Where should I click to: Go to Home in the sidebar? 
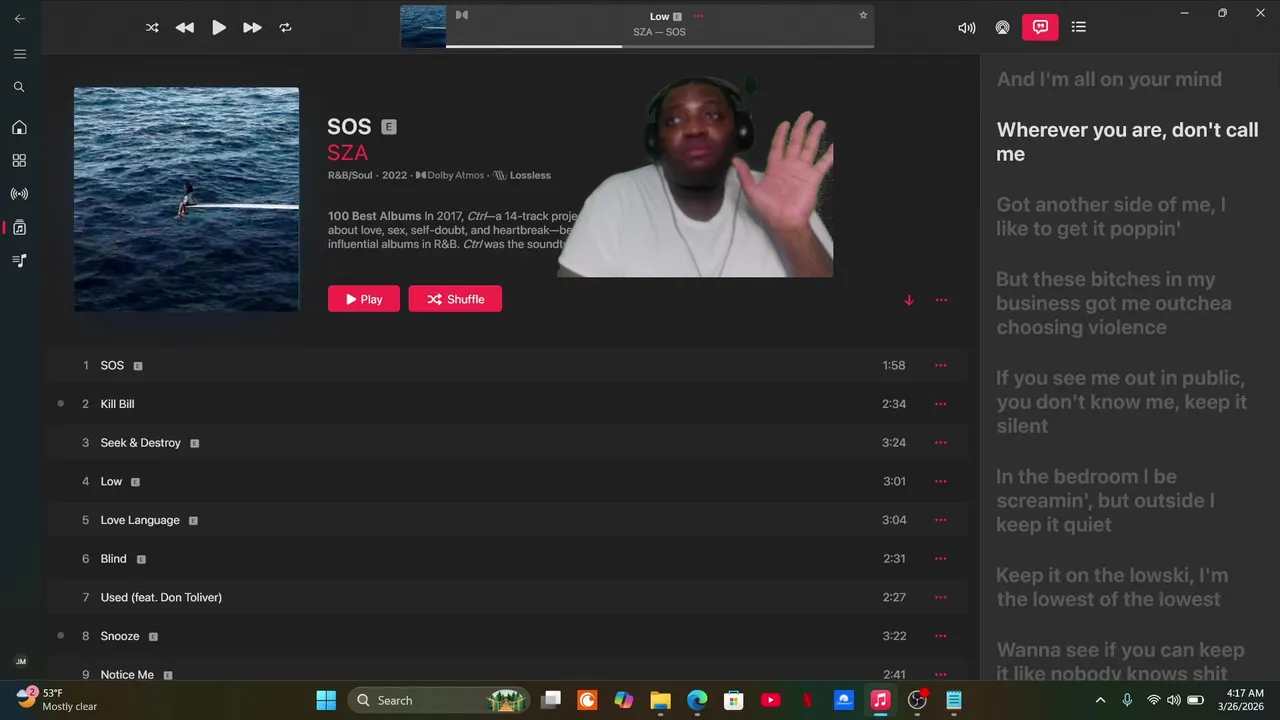(x=19, y=127)
